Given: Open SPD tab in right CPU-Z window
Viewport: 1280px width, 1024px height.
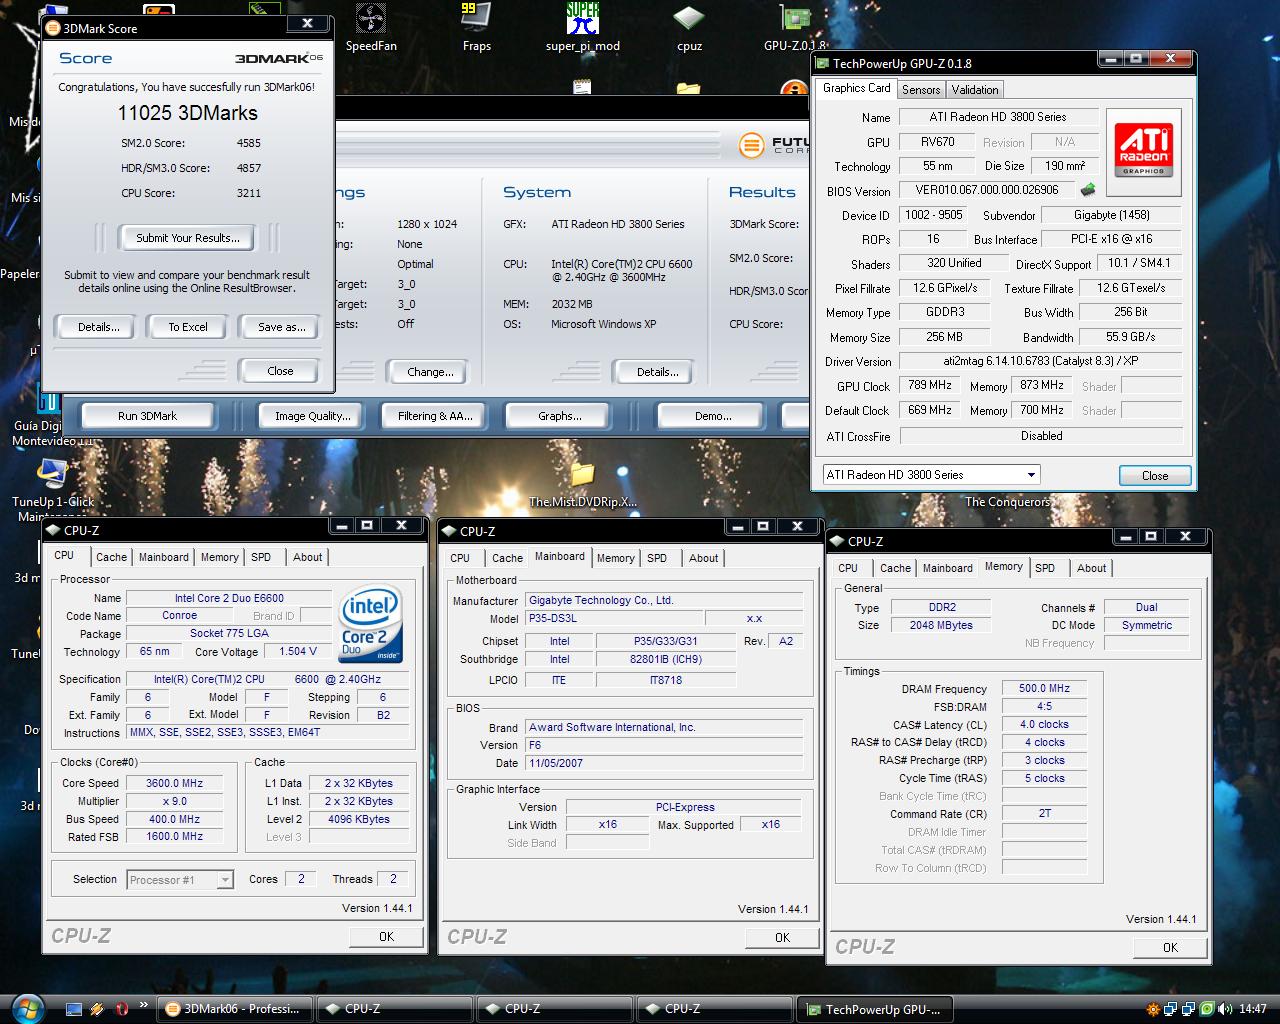Looking at the screenshot, I should click(1045, 568).
